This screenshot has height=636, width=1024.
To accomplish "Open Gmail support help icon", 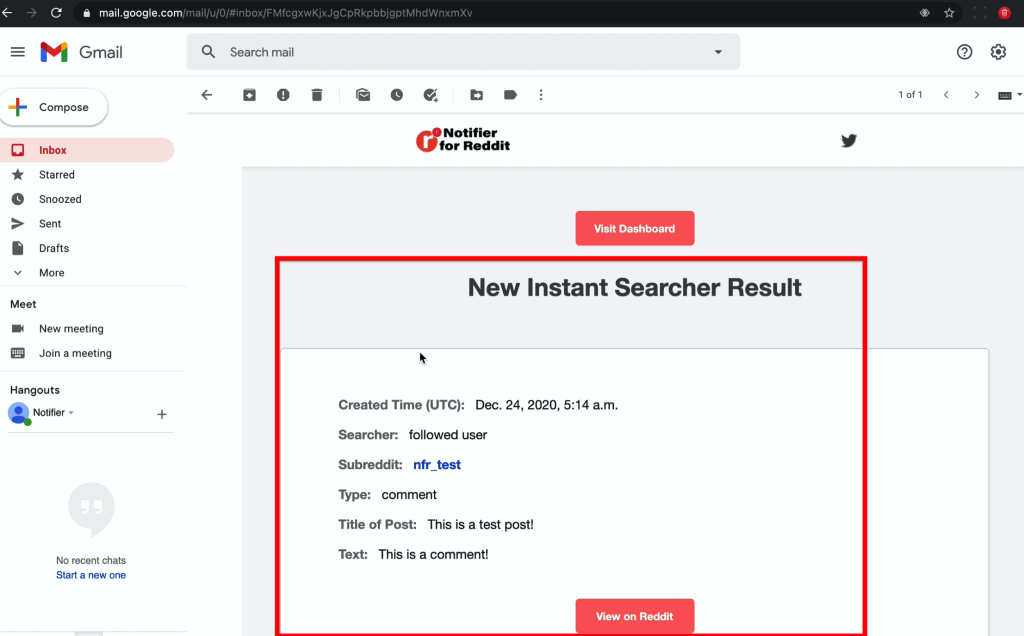I will click(964, 52).
